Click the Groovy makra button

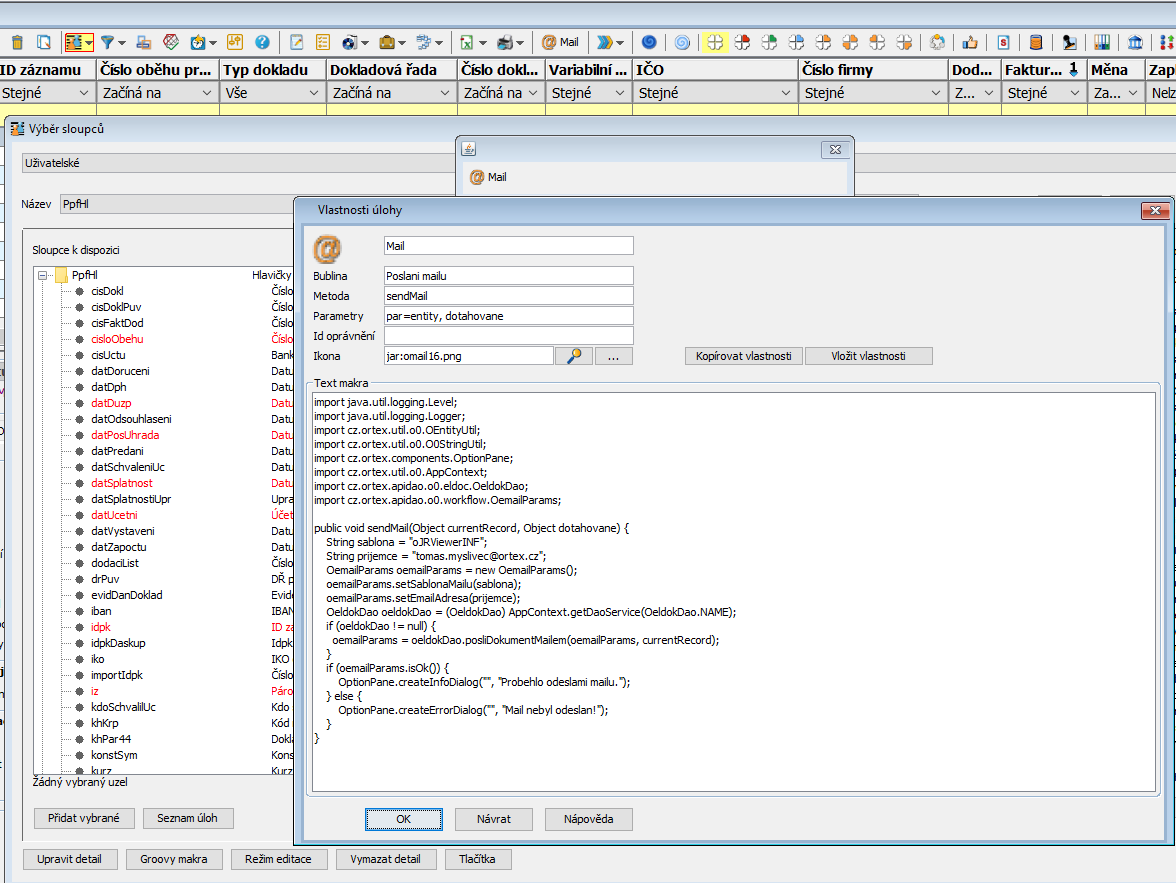174,859
